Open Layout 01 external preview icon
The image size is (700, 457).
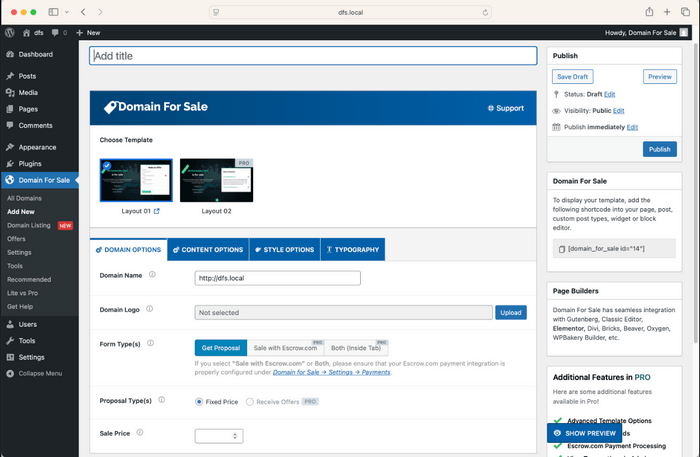coord(157,211)
